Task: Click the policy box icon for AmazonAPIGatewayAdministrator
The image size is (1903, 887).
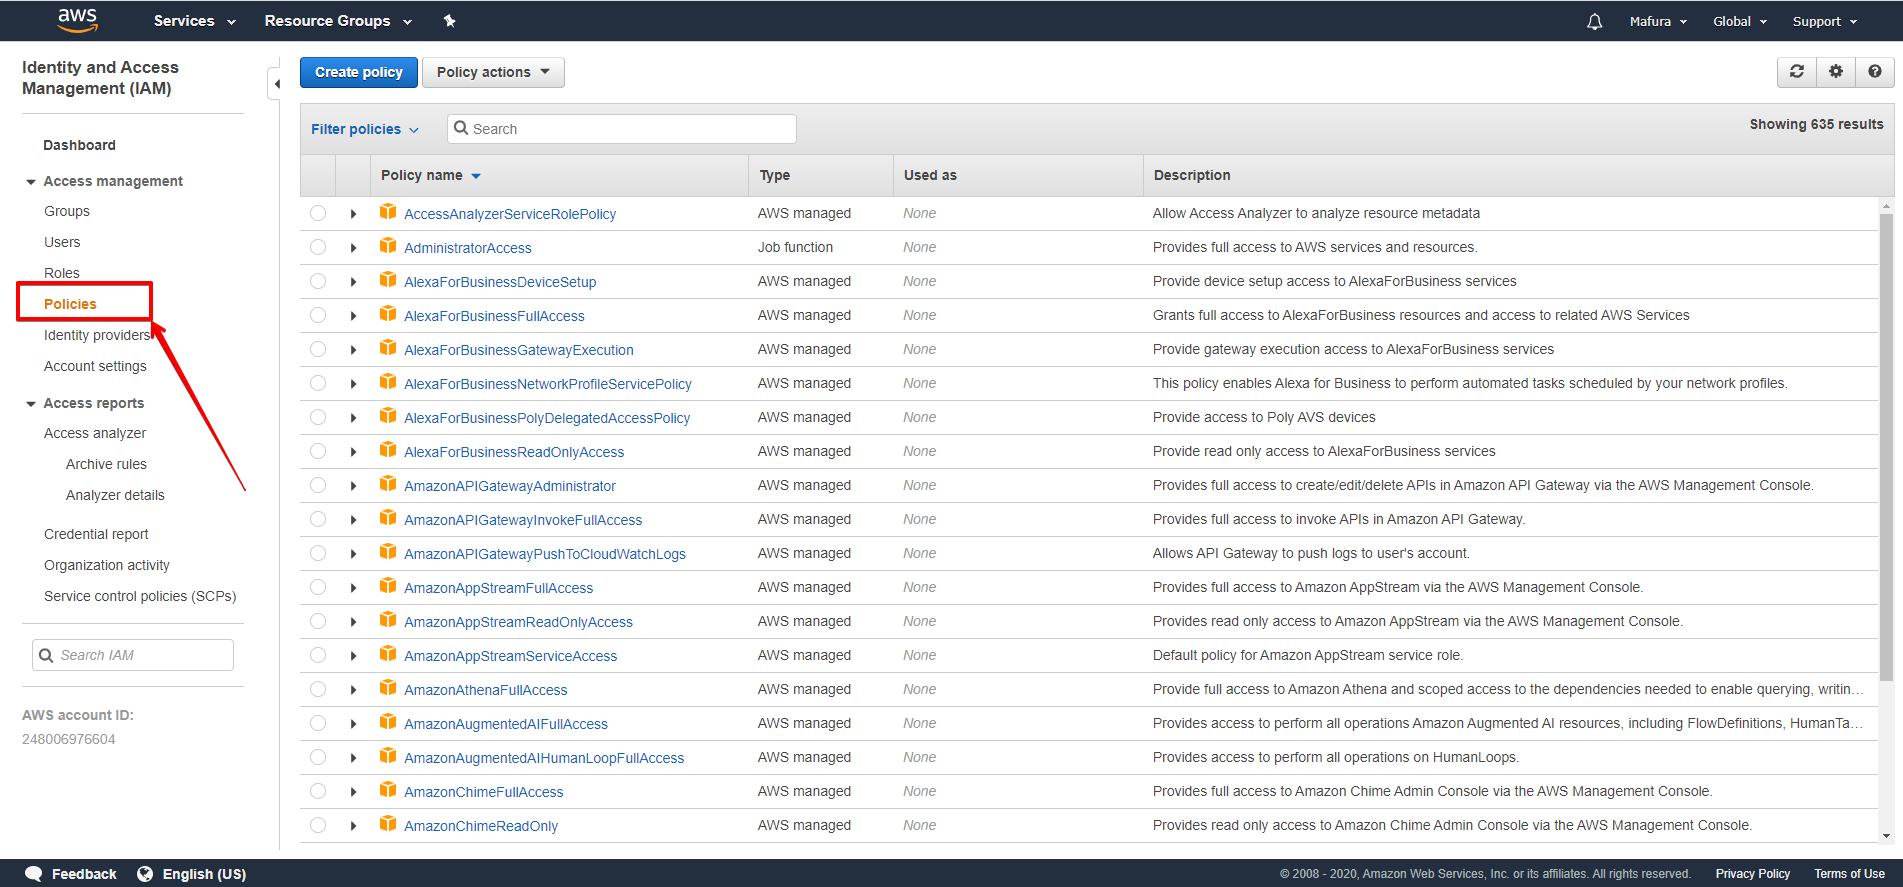Action: pos(388,484)
